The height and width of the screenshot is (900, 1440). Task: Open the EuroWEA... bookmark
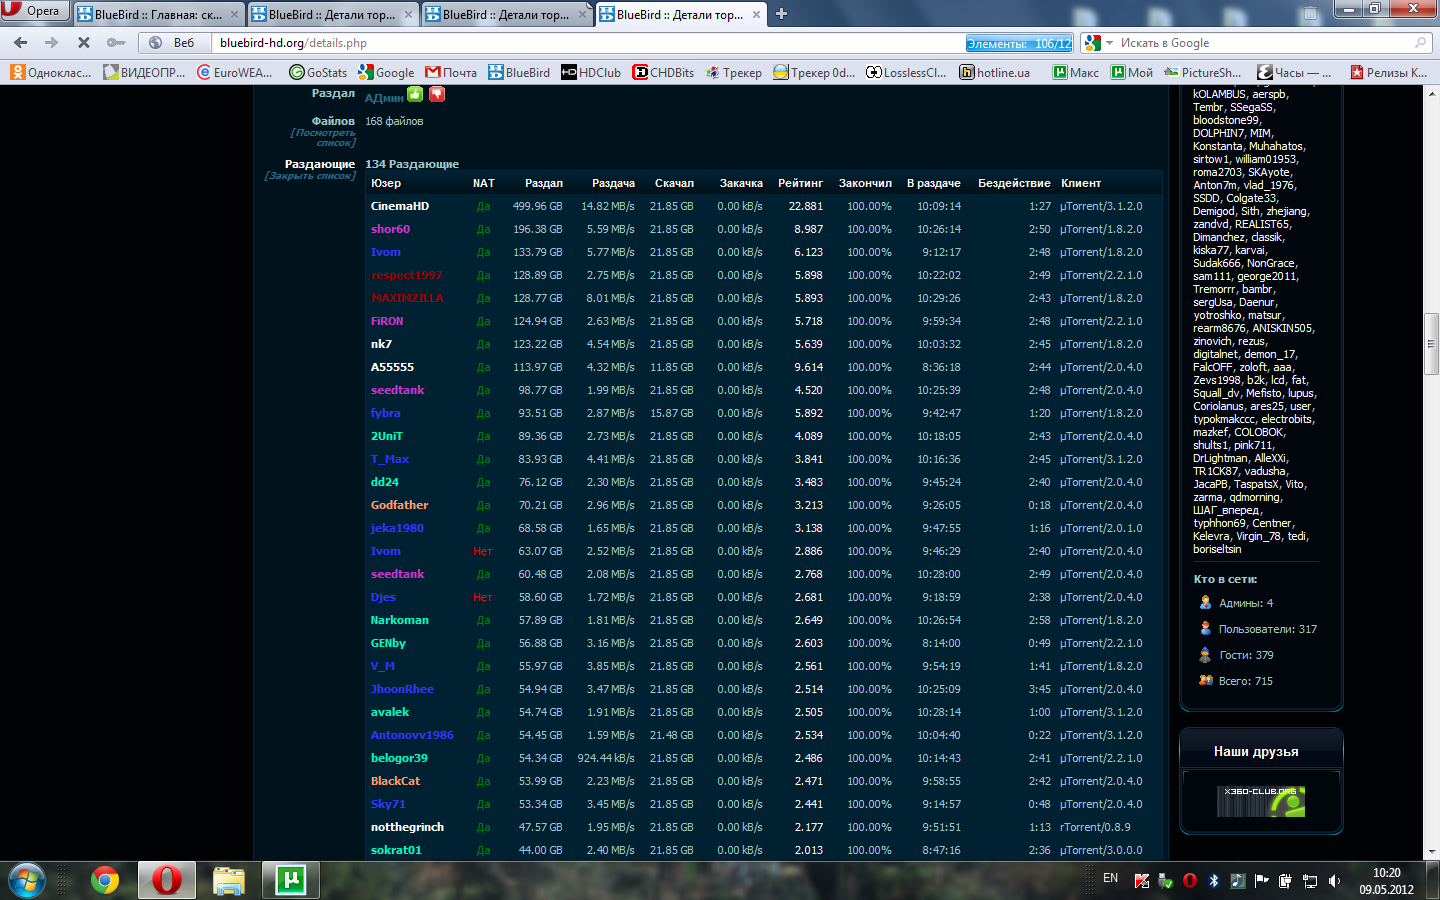click(236, 72)
